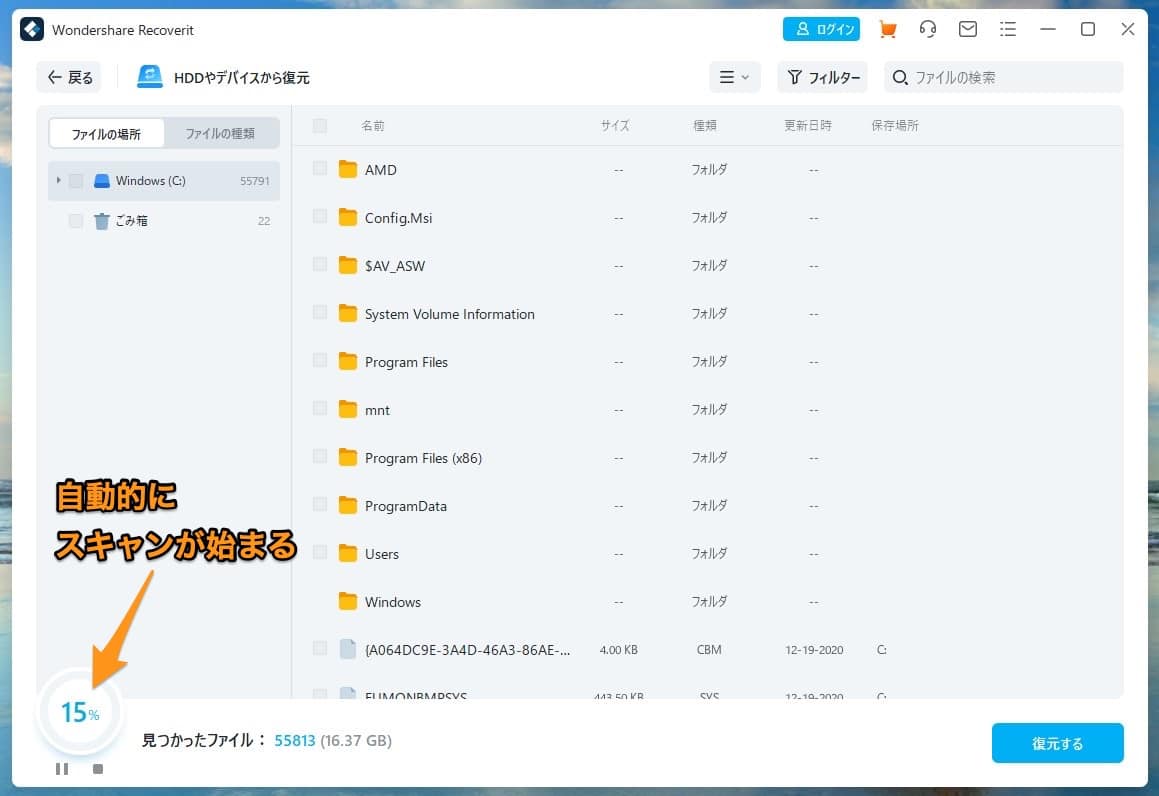The height and width of the screenshot is (796, 1159).
Task: Click the AMD folder icon
Action: (348, 170)
